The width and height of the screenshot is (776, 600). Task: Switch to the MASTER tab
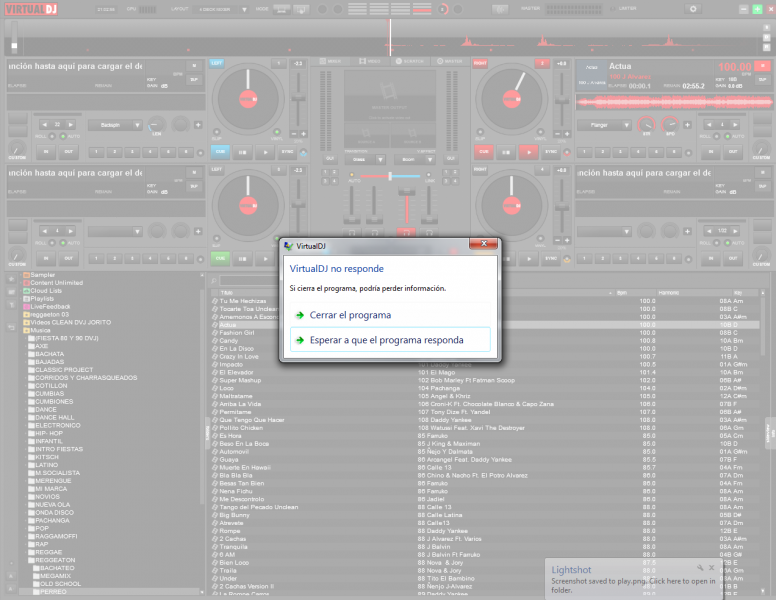point(450,61)
